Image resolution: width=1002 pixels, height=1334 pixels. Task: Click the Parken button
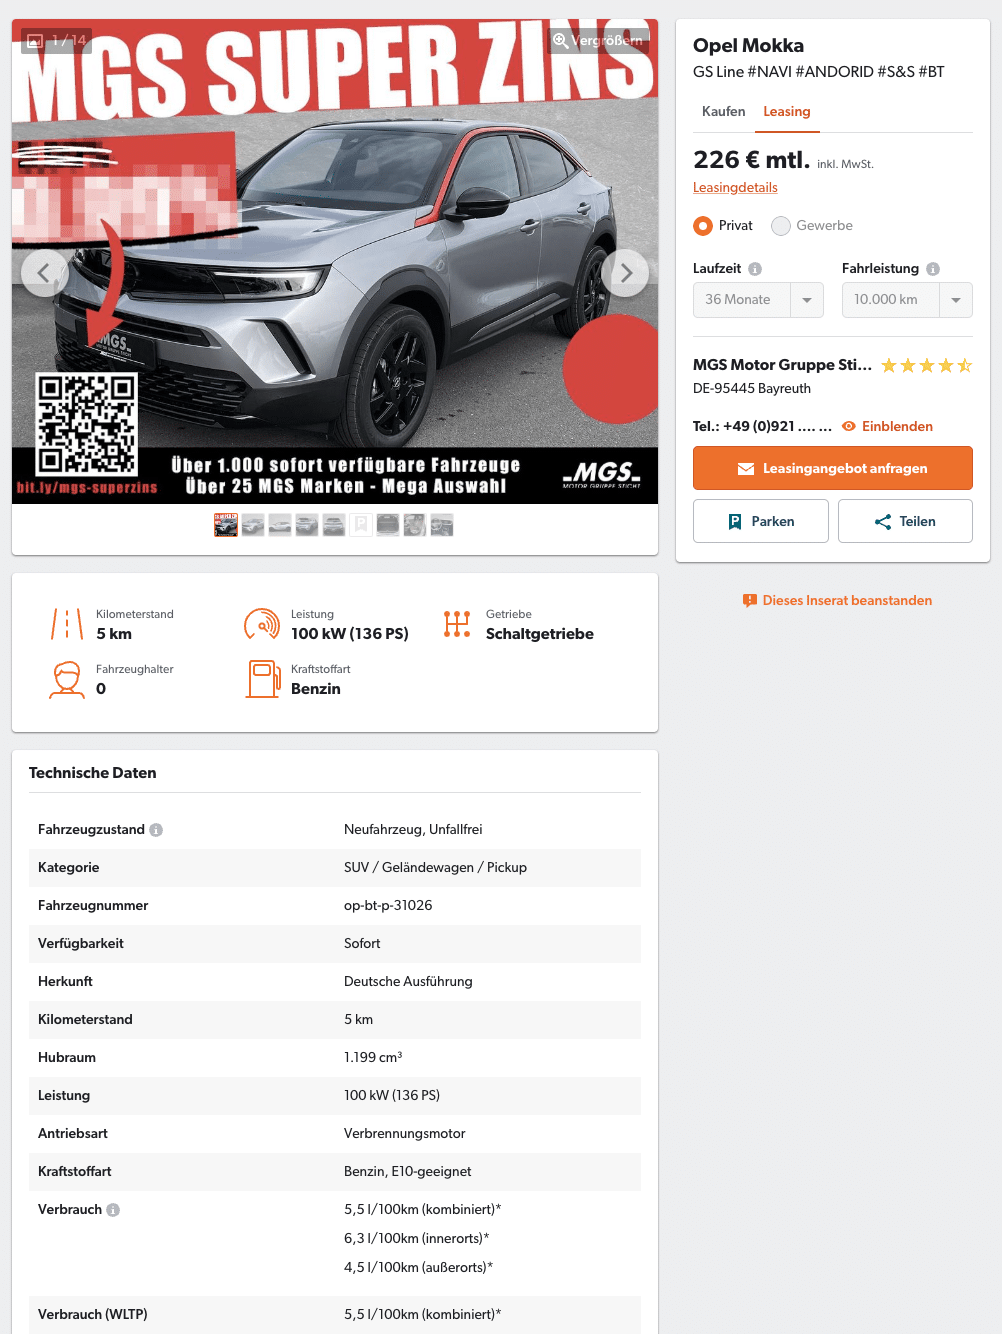(761, 521)
